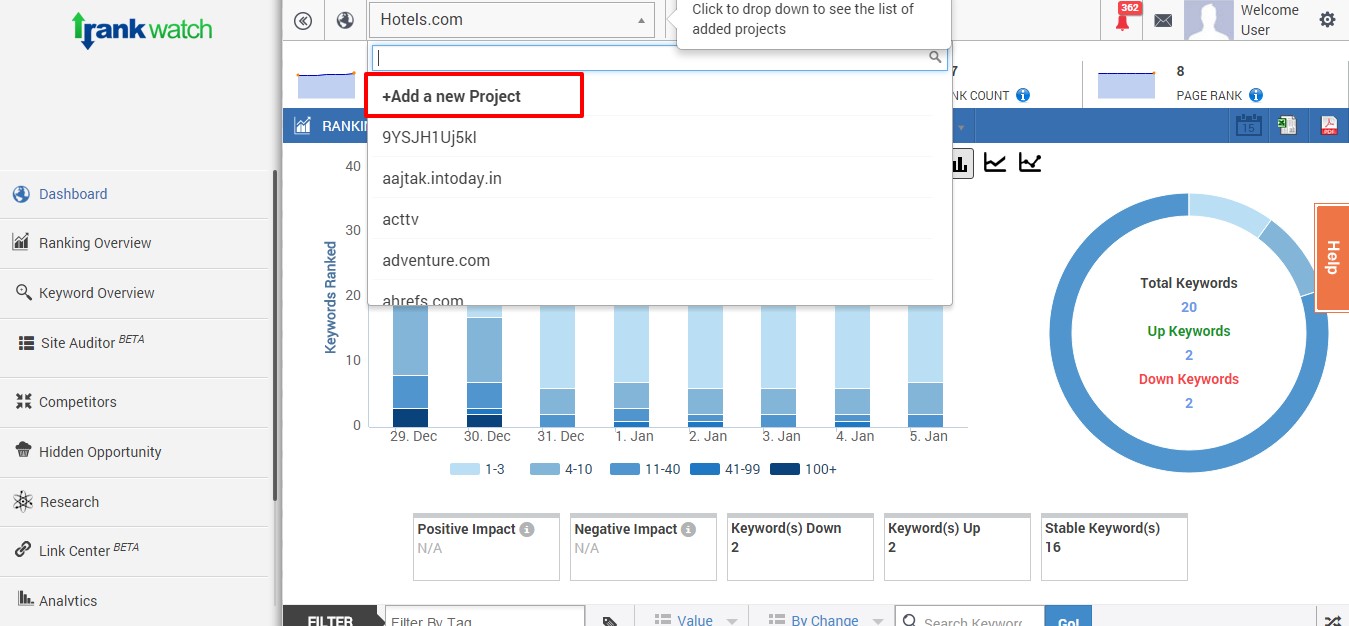Toggle the 1-3 legend series
This screenshot has height=626, width=1349.
(x=477, y=469)
